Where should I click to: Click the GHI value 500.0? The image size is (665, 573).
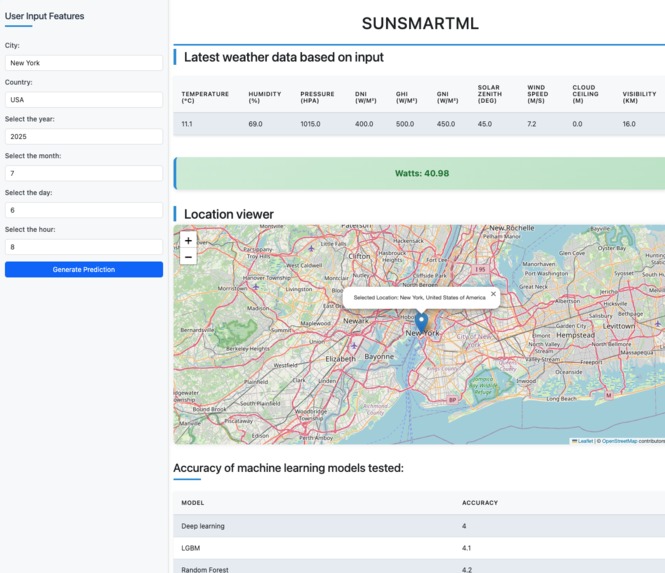click(405, 124)
